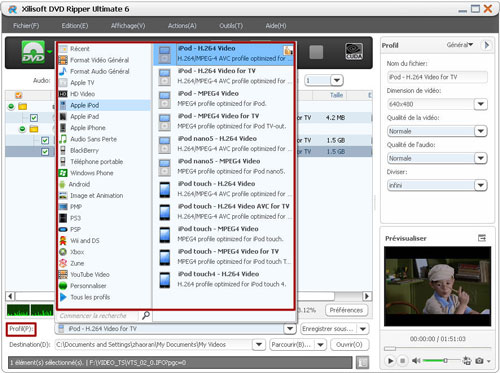
Task: Click the Wii and DS icon
Action: click(63, 241)
